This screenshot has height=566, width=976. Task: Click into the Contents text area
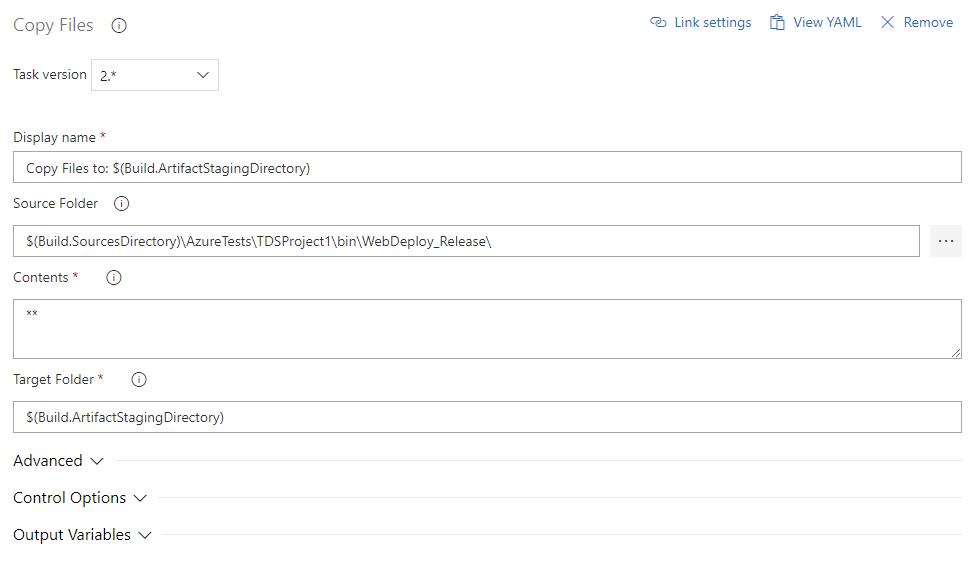tap(487, 329)
